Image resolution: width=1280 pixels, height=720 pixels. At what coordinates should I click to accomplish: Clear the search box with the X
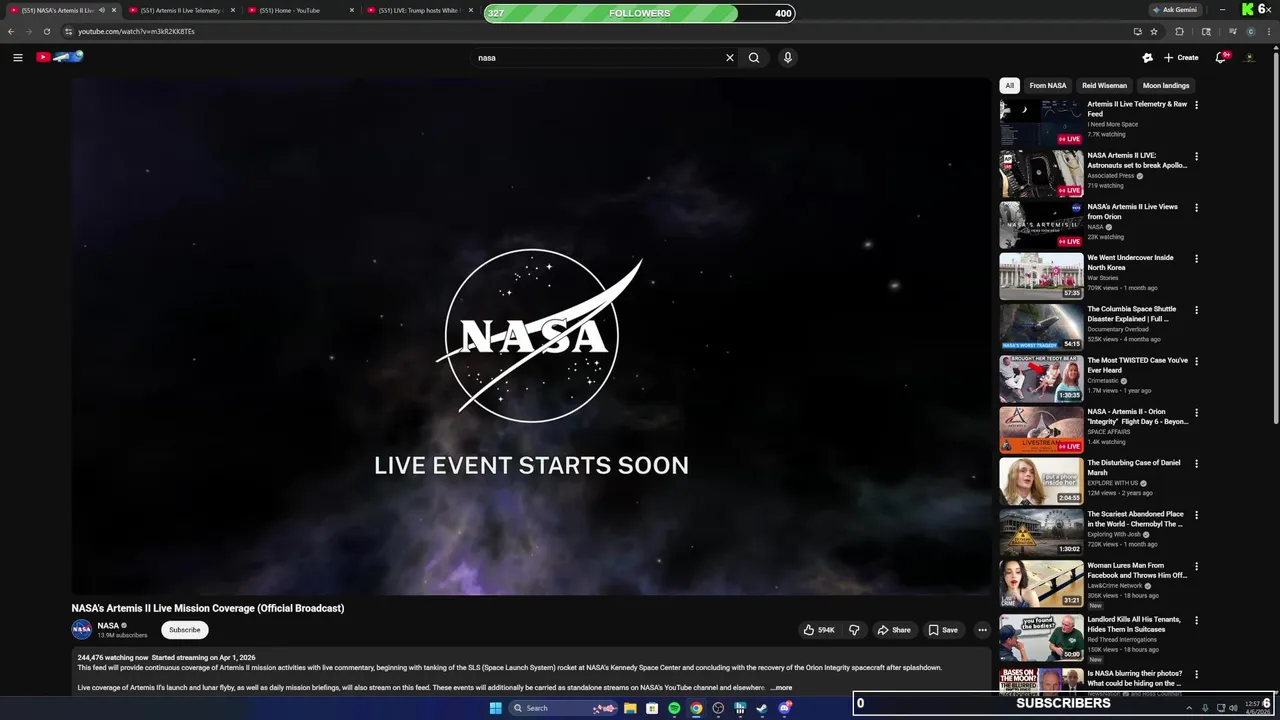(729, 58)
